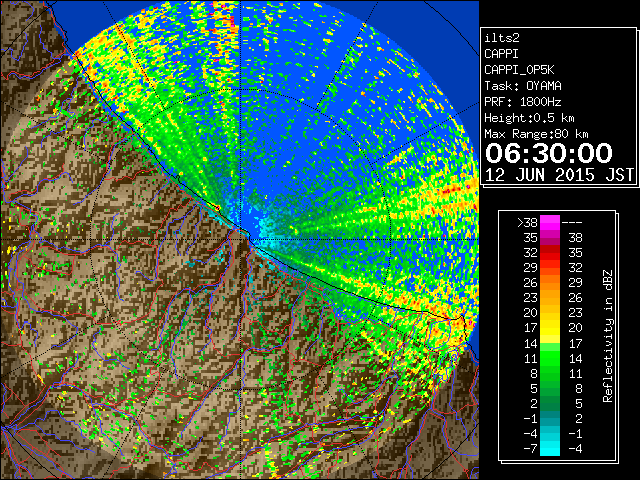
Task: Click the Reflectivity in dBZ axis label
Action: (x=607, y=336)
